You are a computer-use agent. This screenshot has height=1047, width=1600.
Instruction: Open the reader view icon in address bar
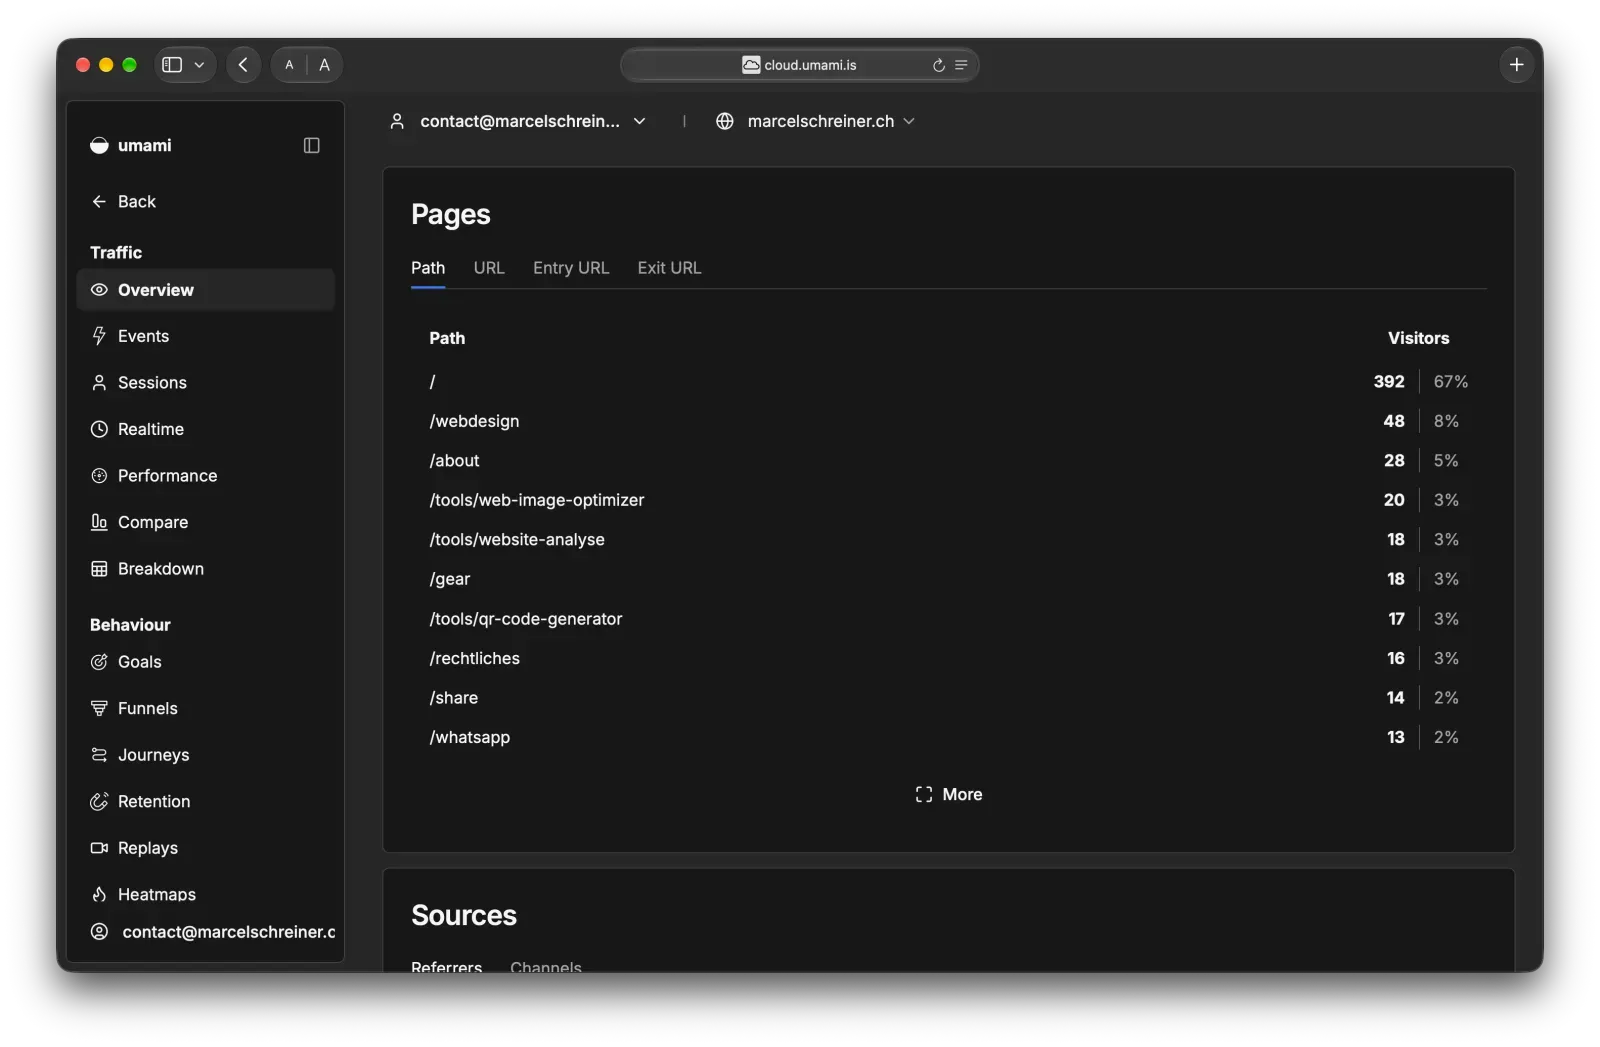coord(961,65)
